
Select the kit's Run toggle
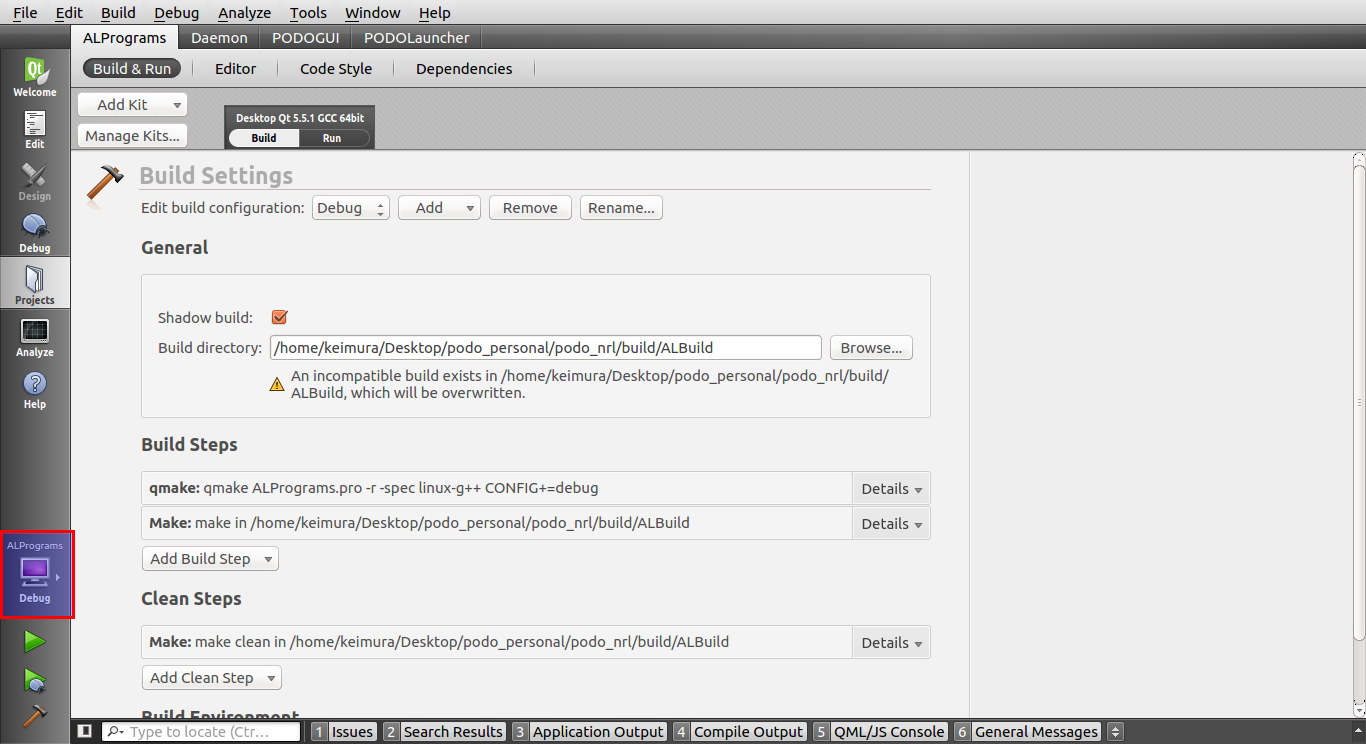point(334,138)
